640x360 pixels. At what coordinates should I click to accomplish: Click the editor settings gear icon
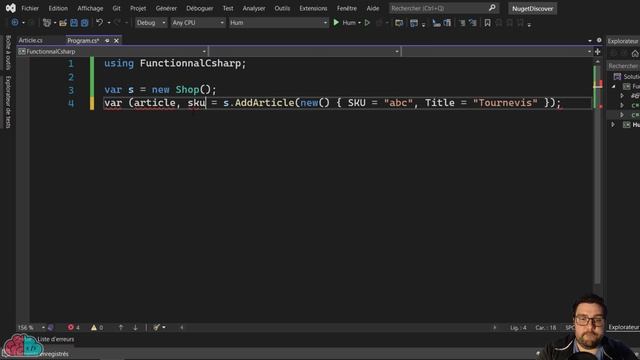[x=599, y=40]
